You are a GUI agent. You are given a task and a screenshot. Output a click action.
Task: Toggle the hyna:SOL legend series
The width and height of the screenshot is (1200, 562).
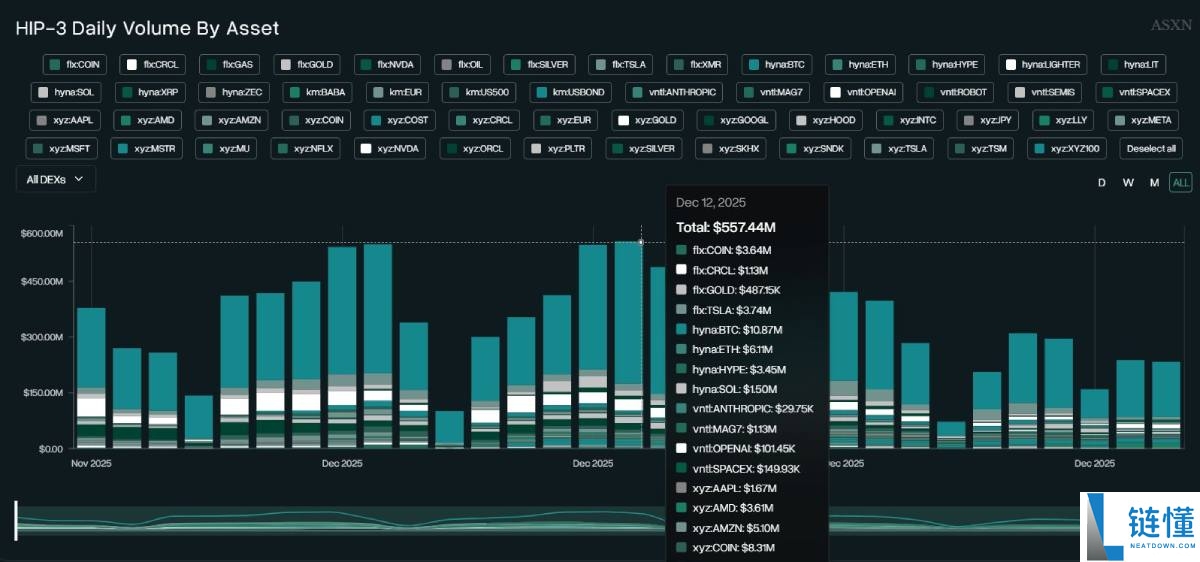pos(66,93)
